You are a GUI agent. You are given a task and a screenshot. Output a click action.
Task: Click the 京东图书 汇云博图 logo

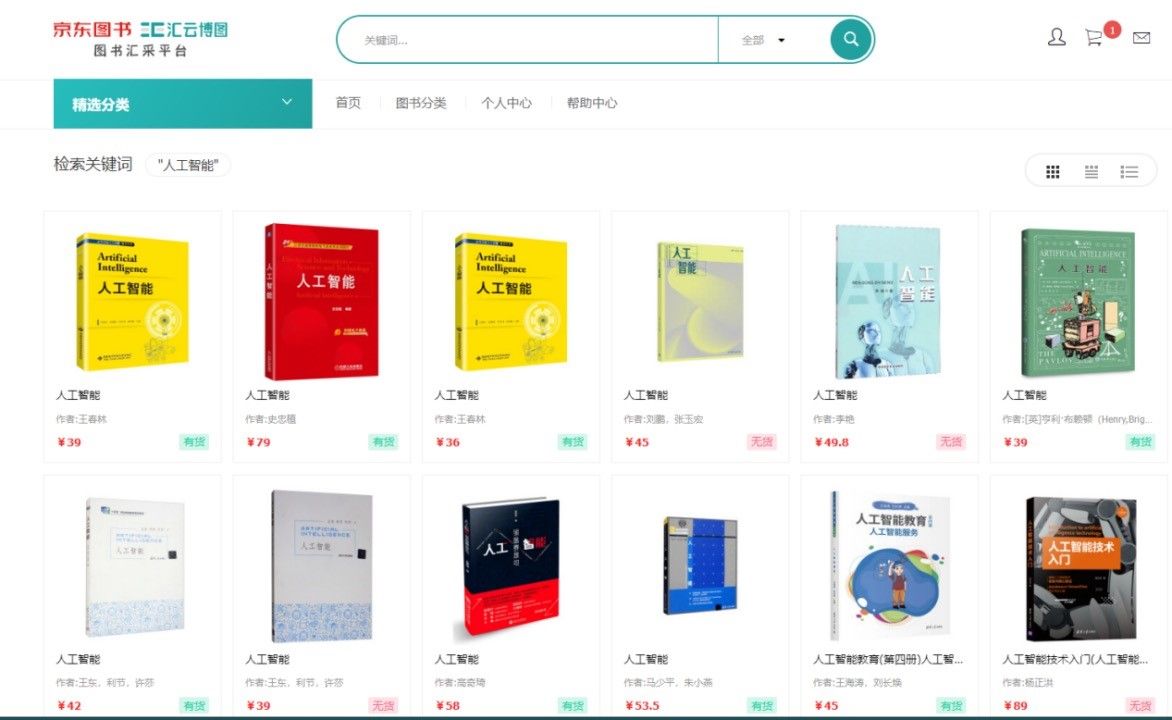(x=140, y=39)
